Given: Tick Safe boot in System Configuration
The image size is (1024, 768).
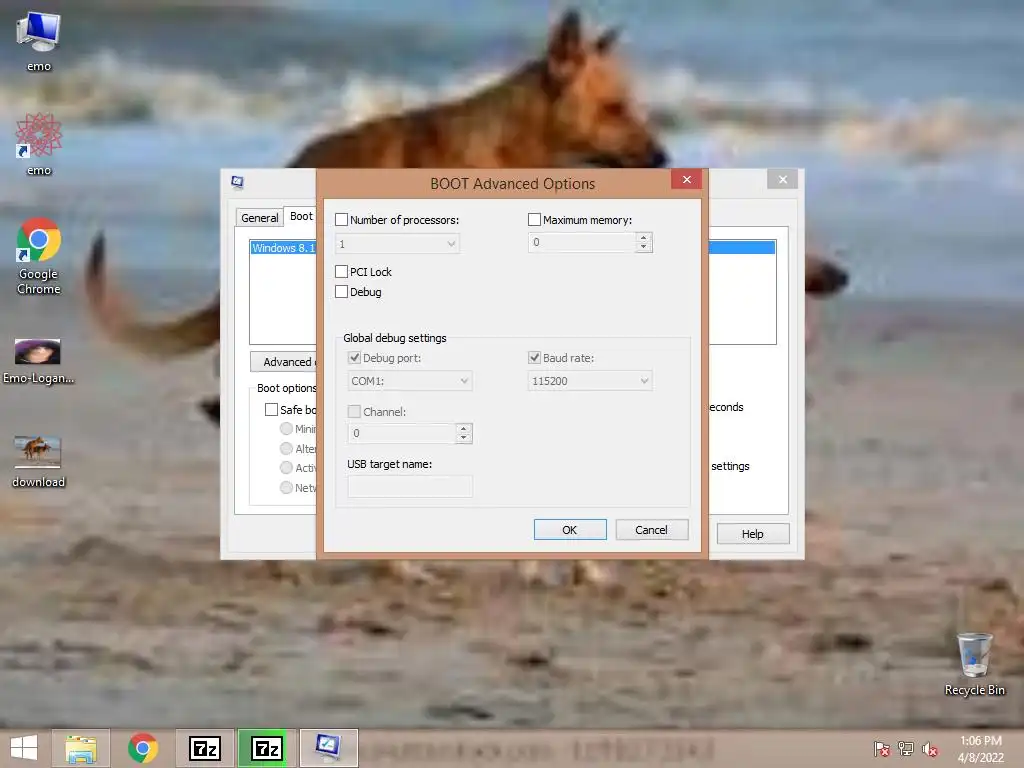Looking at the screenshot, I should 271,409.
